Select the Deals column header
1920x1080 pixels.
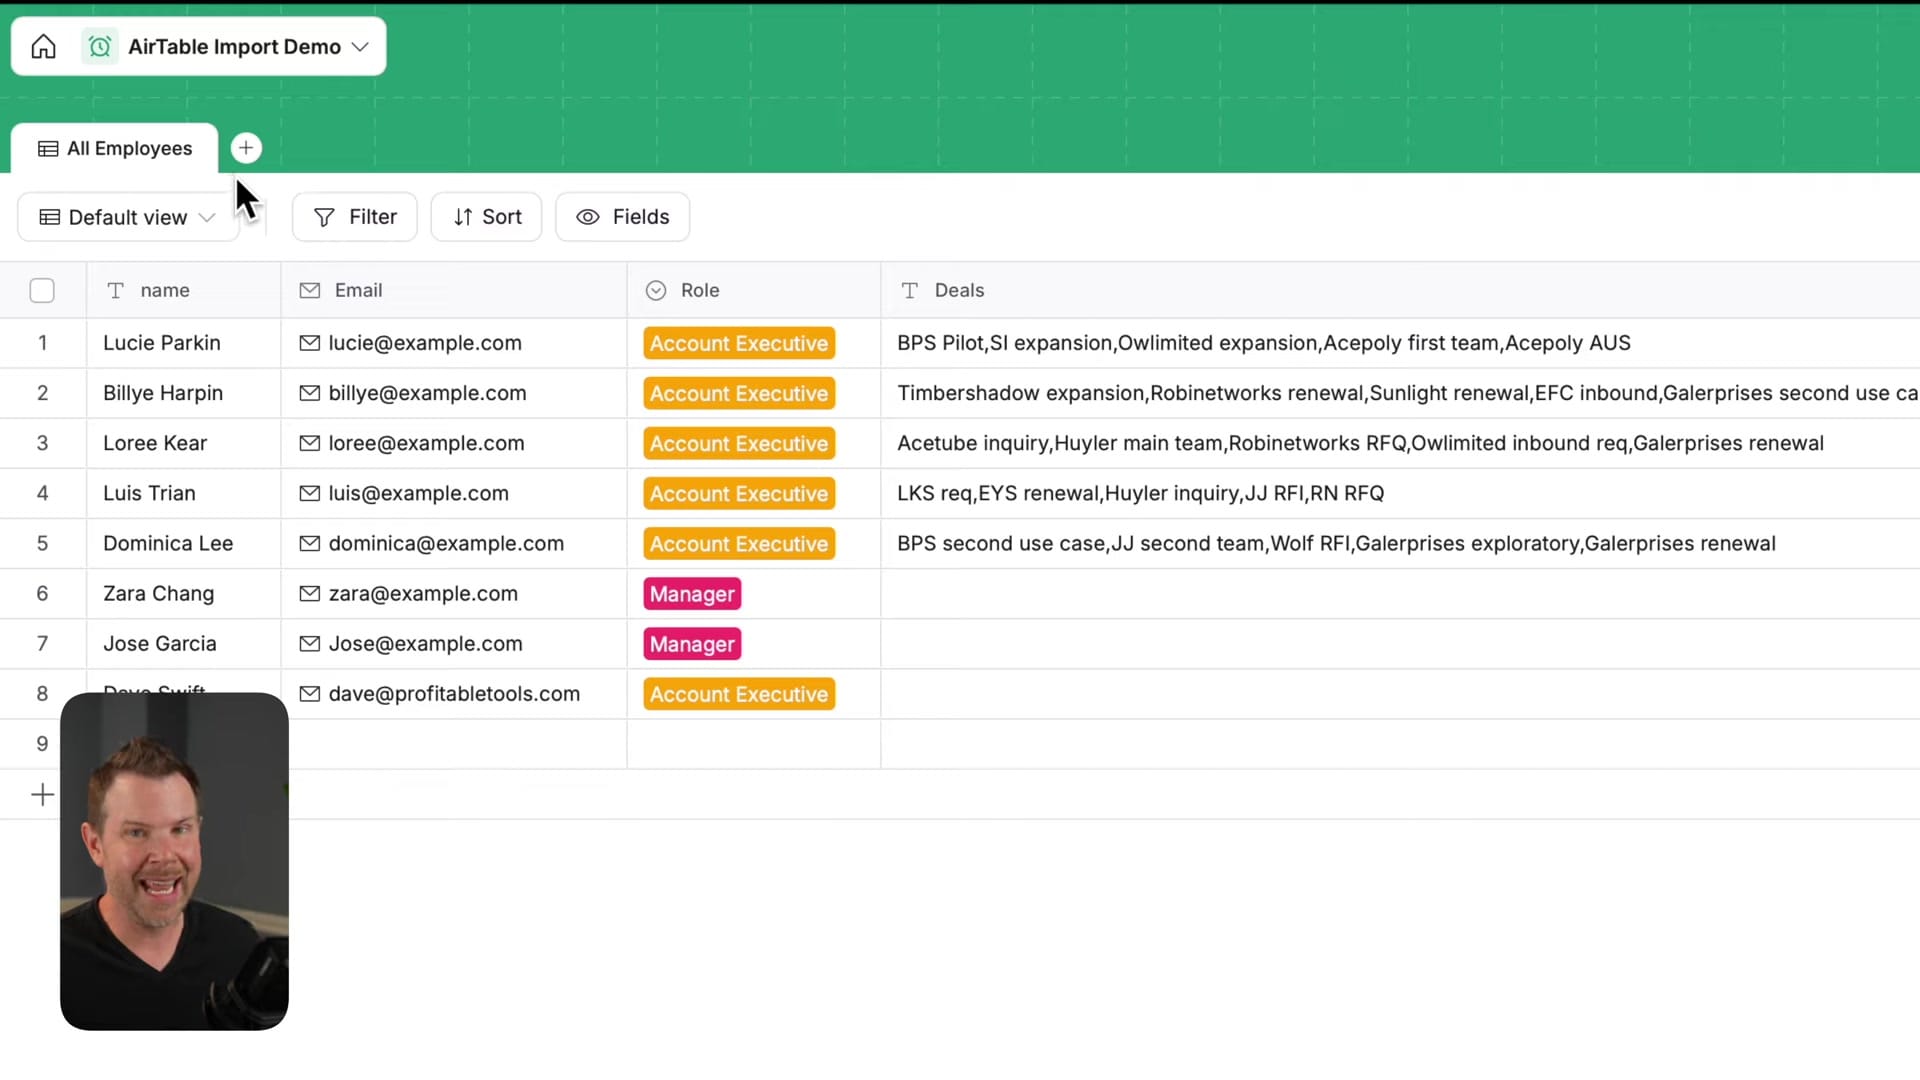click(1400, 291)
